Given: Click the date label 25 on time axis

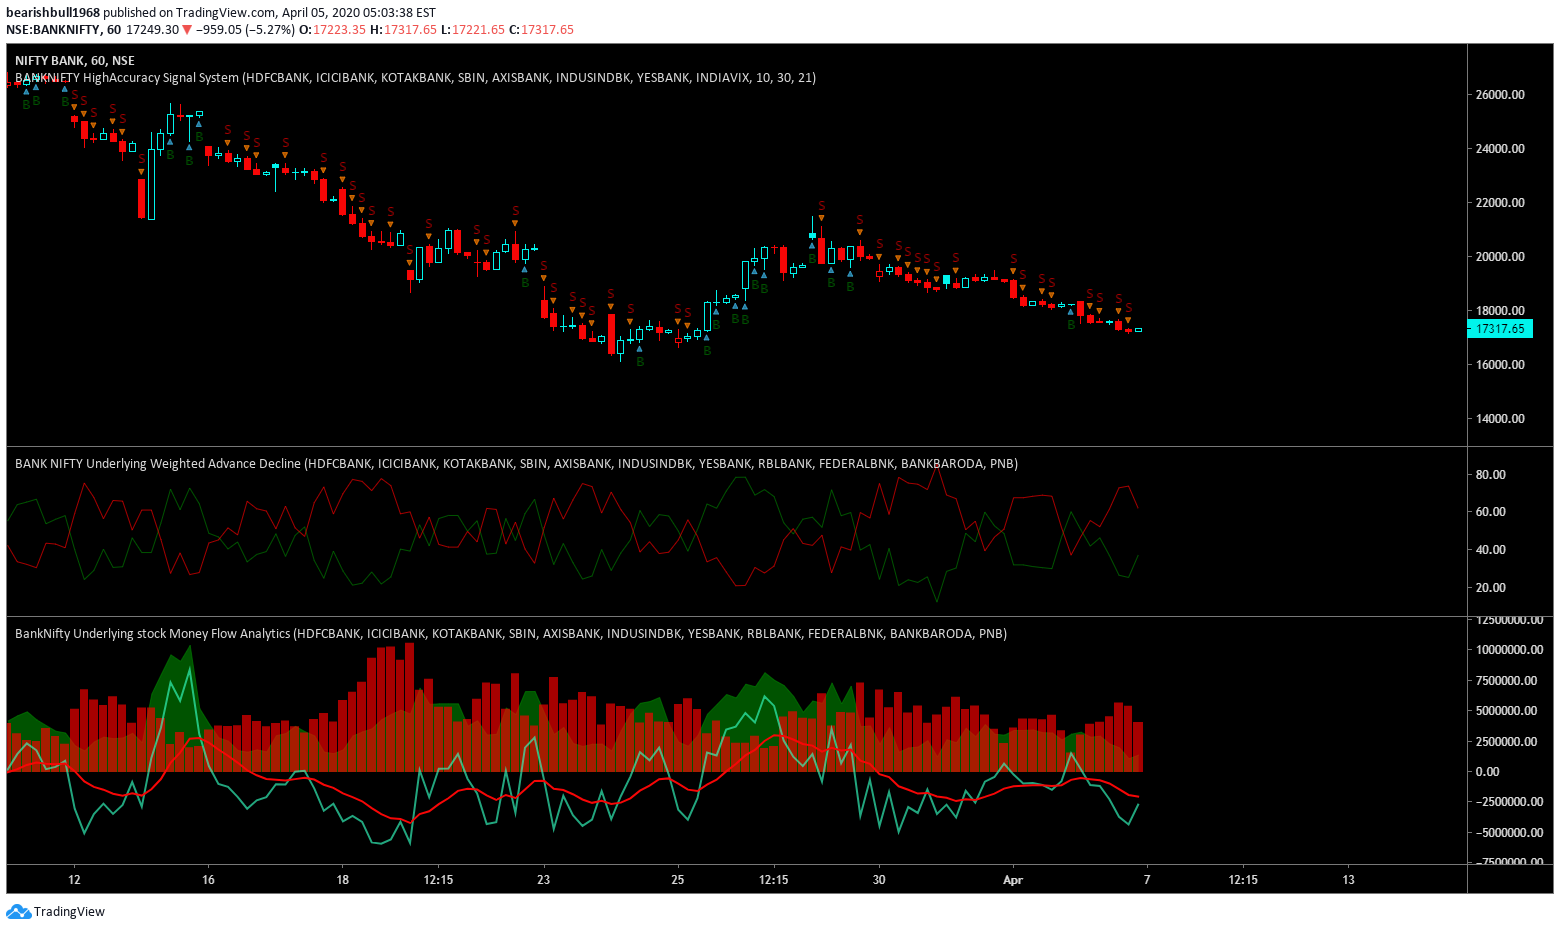Looking at the screenshot, I should [x=678, y=880].
